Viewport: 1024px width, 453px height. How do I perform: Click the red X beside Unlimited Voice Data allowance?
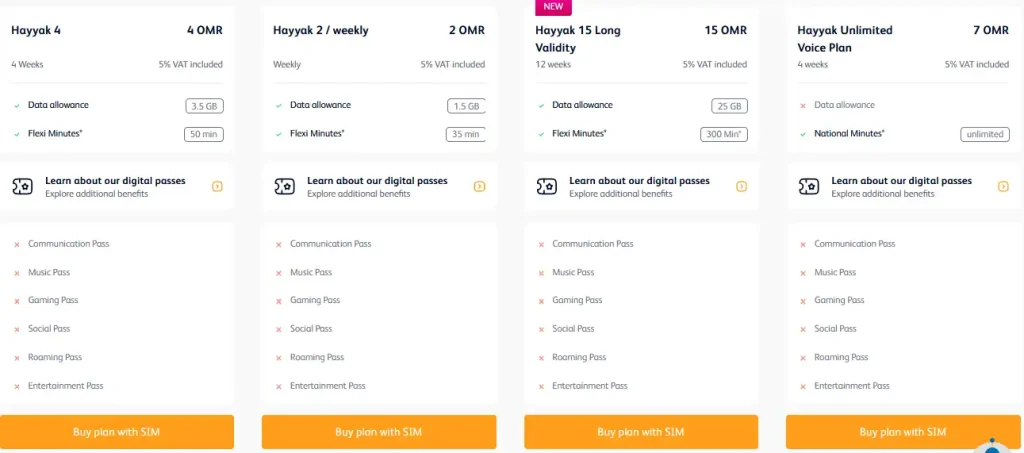(803, 105)
